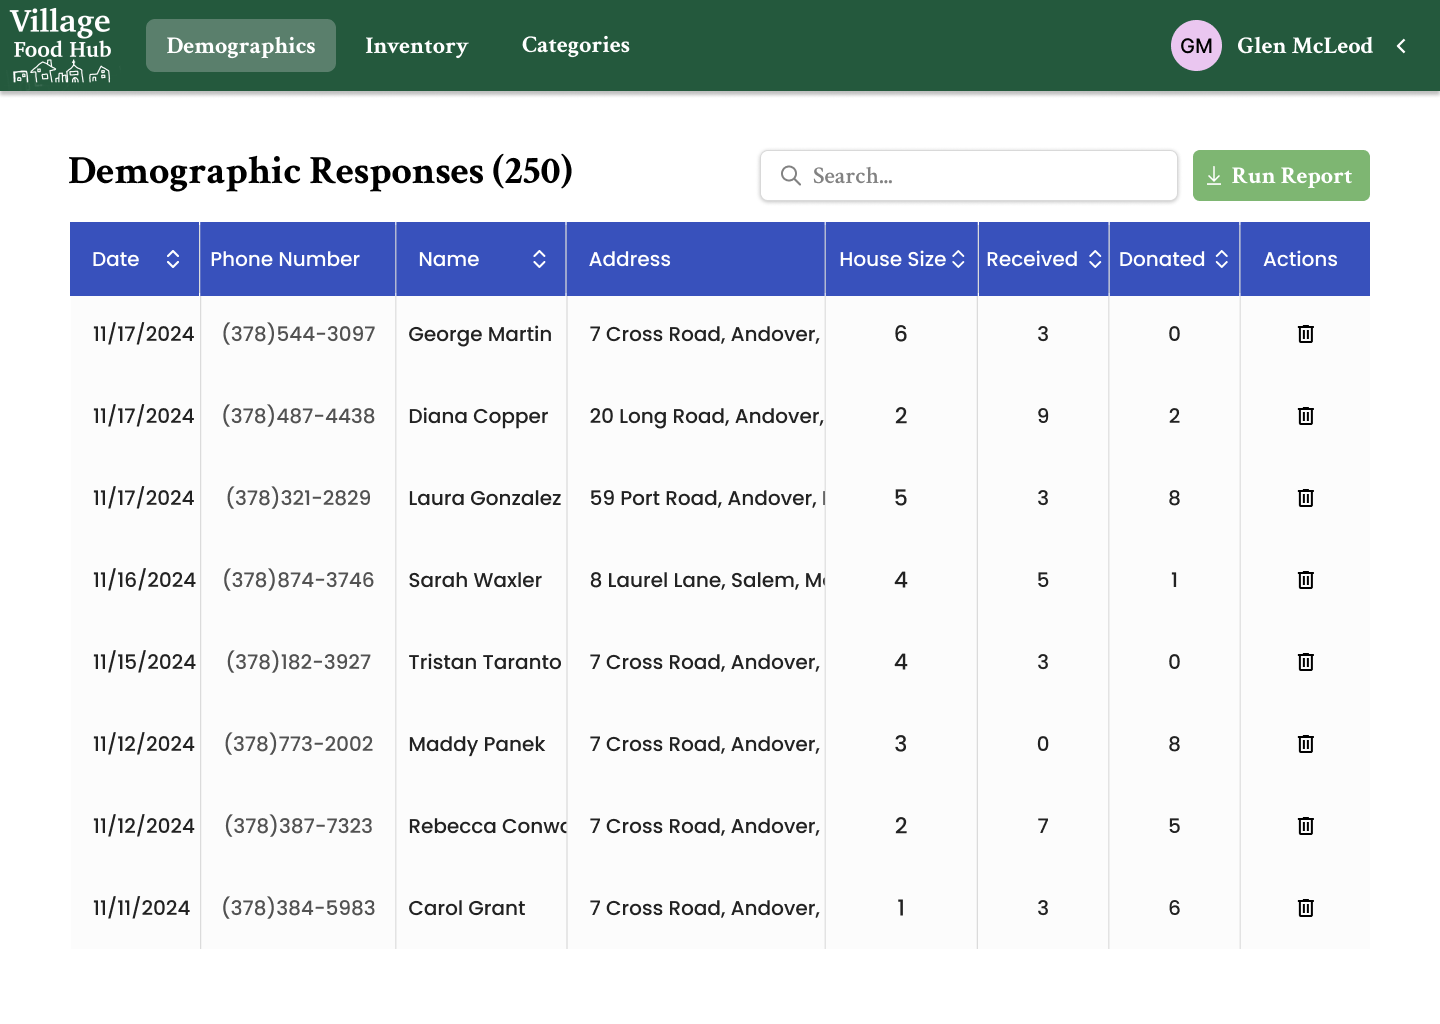Sort table by Name column arrows

tap(539, 259)
